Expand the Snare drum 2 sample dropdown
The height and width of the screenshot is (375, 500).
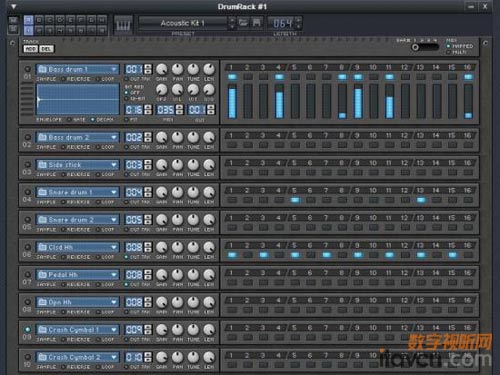[x=114, y=220]
